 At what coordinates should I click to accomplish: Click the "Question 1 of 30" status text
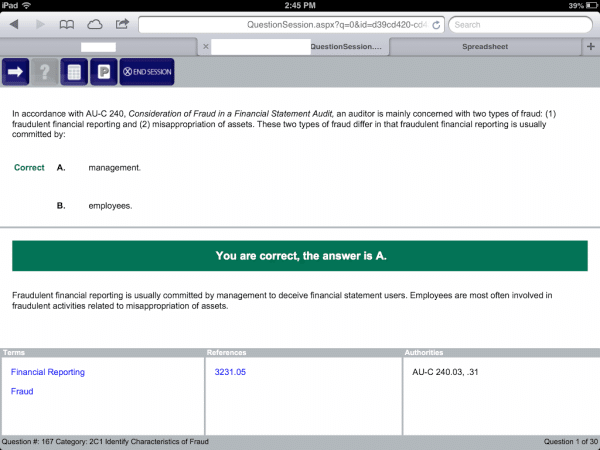(571, 442)
